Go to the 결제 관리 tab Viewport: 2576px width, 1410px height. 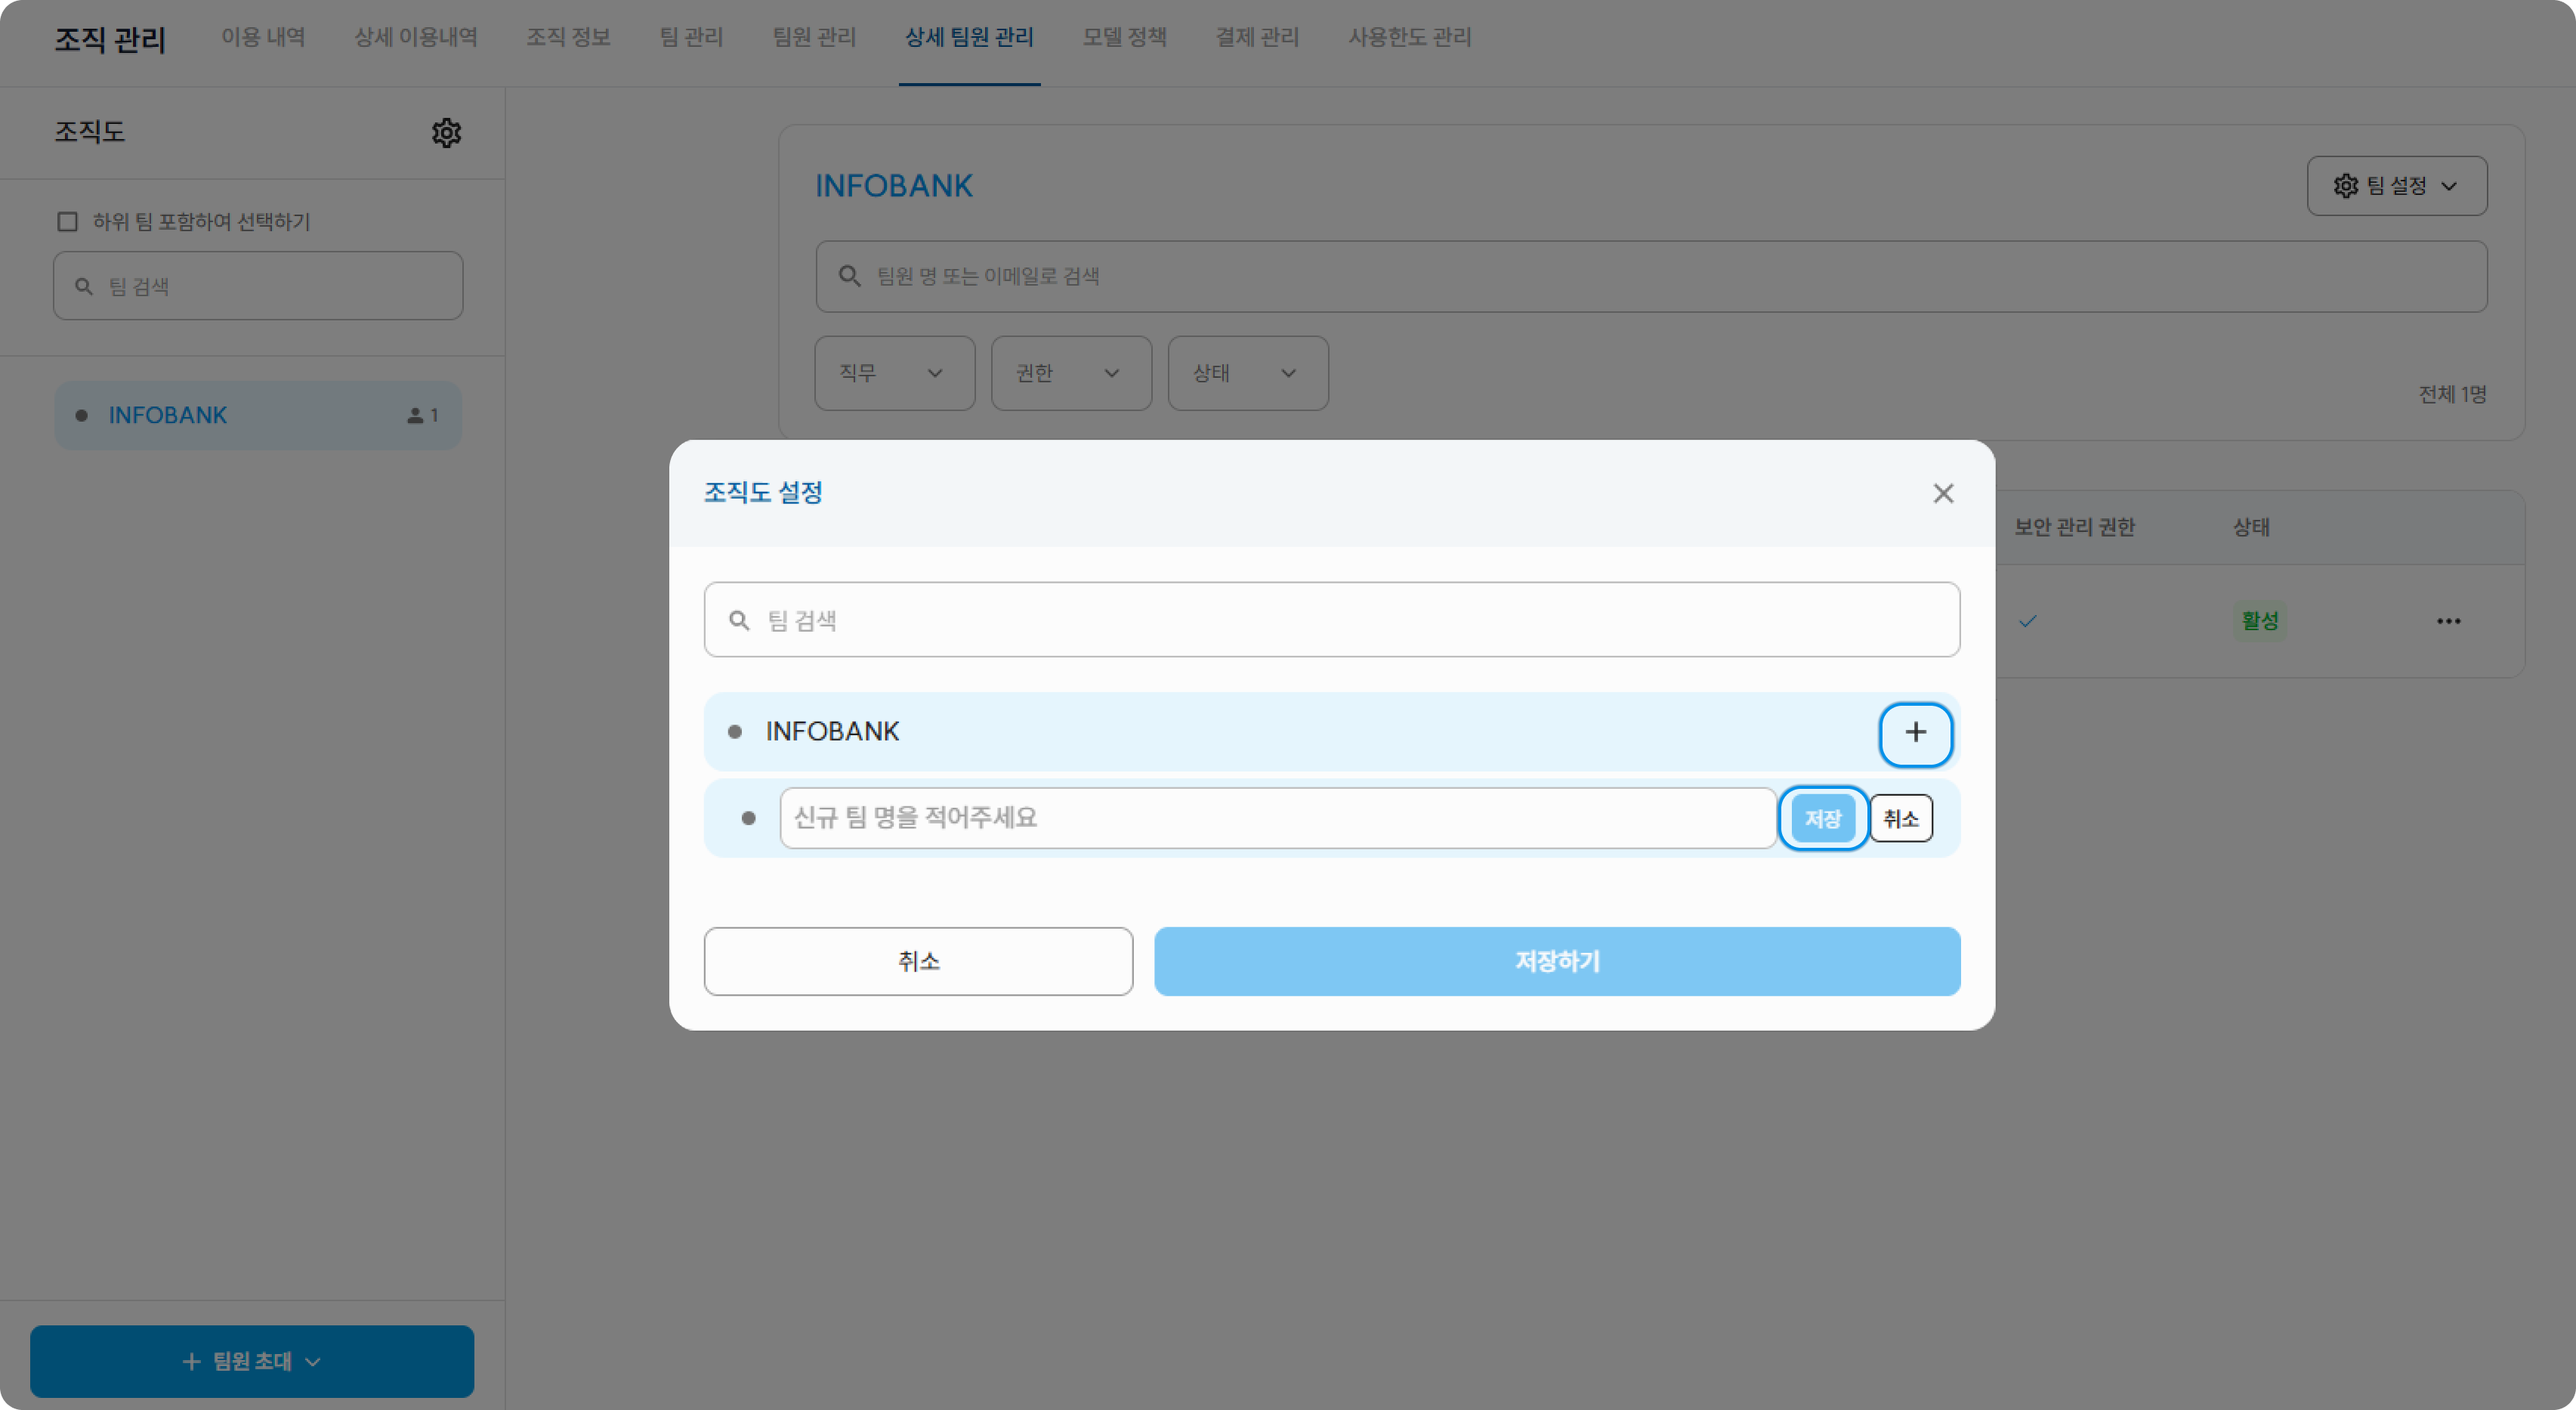coord(1256,38)
